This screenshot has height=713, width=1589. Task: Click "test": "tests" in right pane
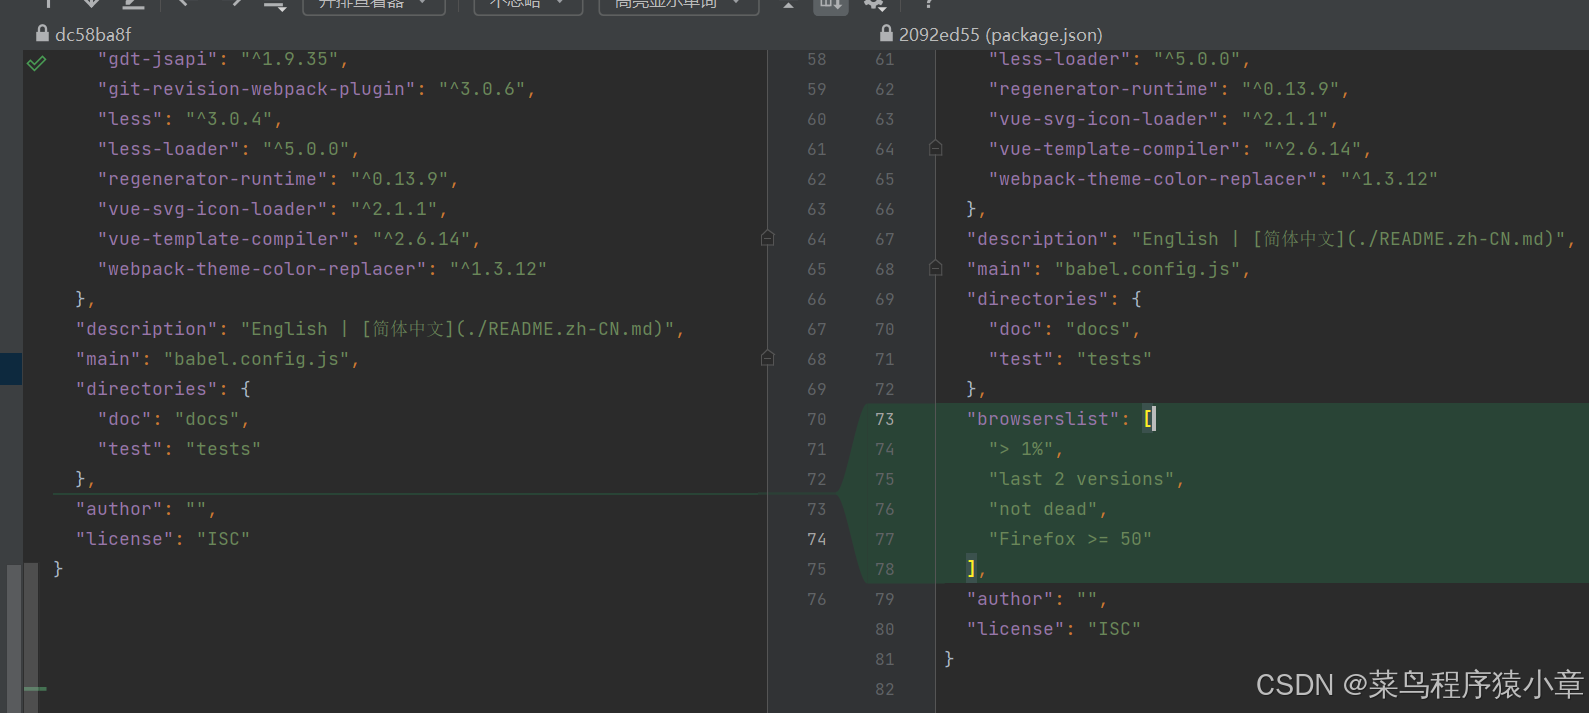[x=1070, y=359]
